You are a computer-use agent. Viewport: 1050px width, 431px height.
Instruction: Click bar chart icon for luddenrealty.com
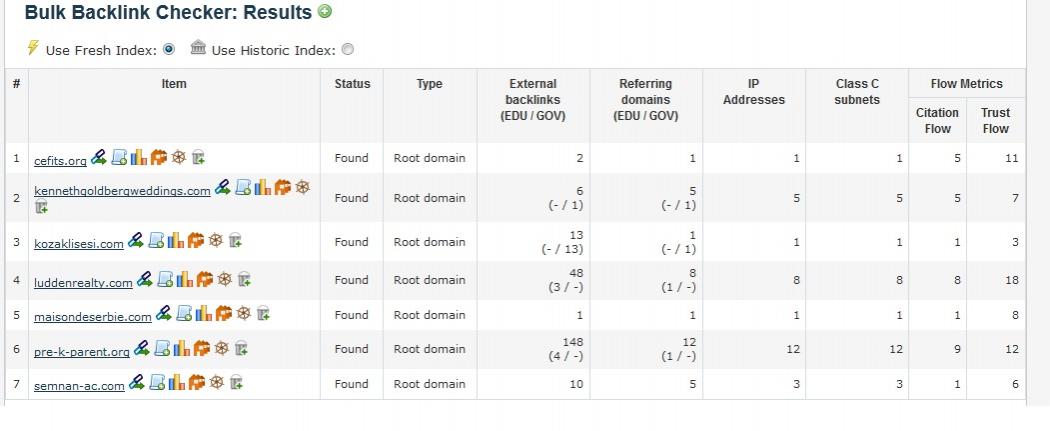tap(185, 279)
